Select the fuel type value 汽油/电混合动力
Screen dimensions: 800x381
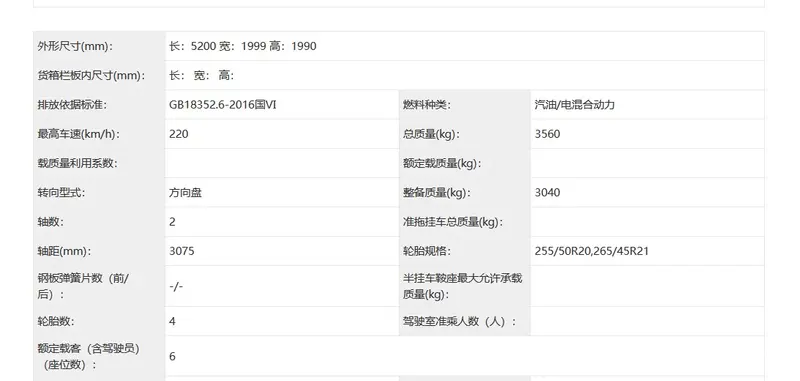[574, 105]
